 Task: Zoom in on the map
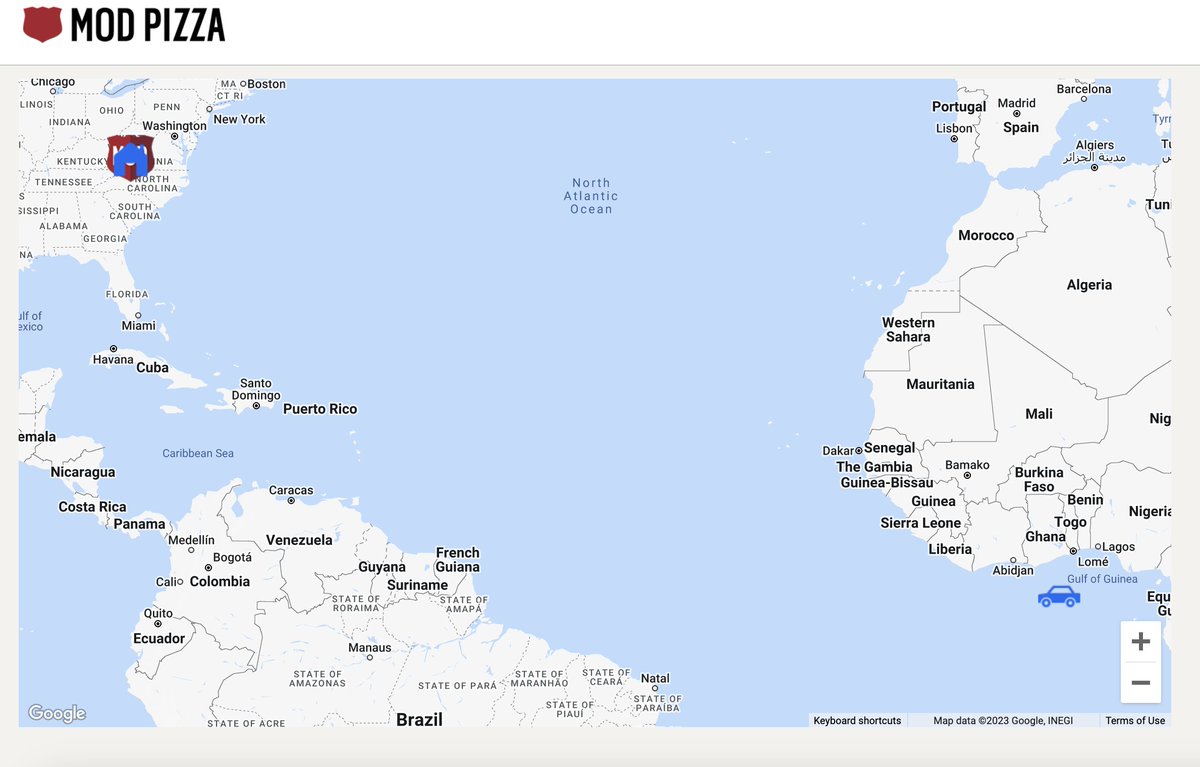[1141, 642]
